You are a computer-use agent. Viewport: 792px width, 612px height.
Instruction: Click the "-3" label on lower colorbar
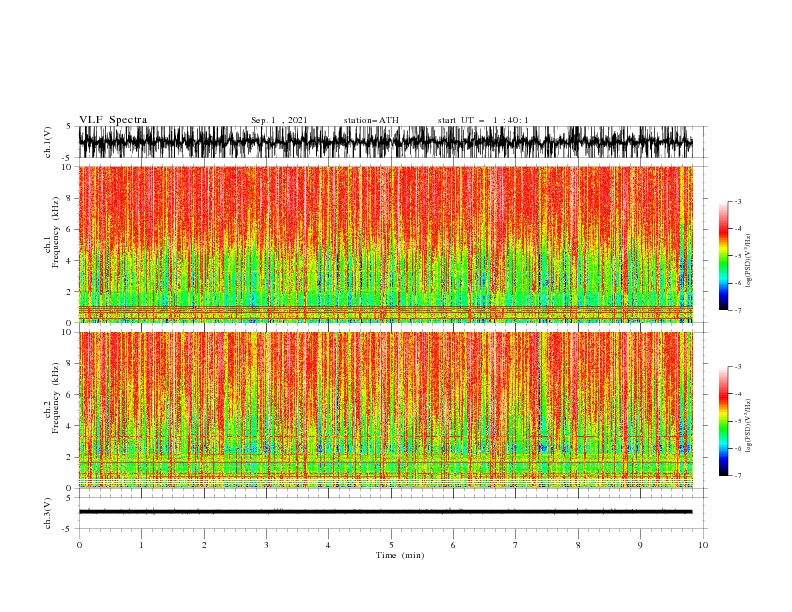pyautogui.click(x=738, y=367)
